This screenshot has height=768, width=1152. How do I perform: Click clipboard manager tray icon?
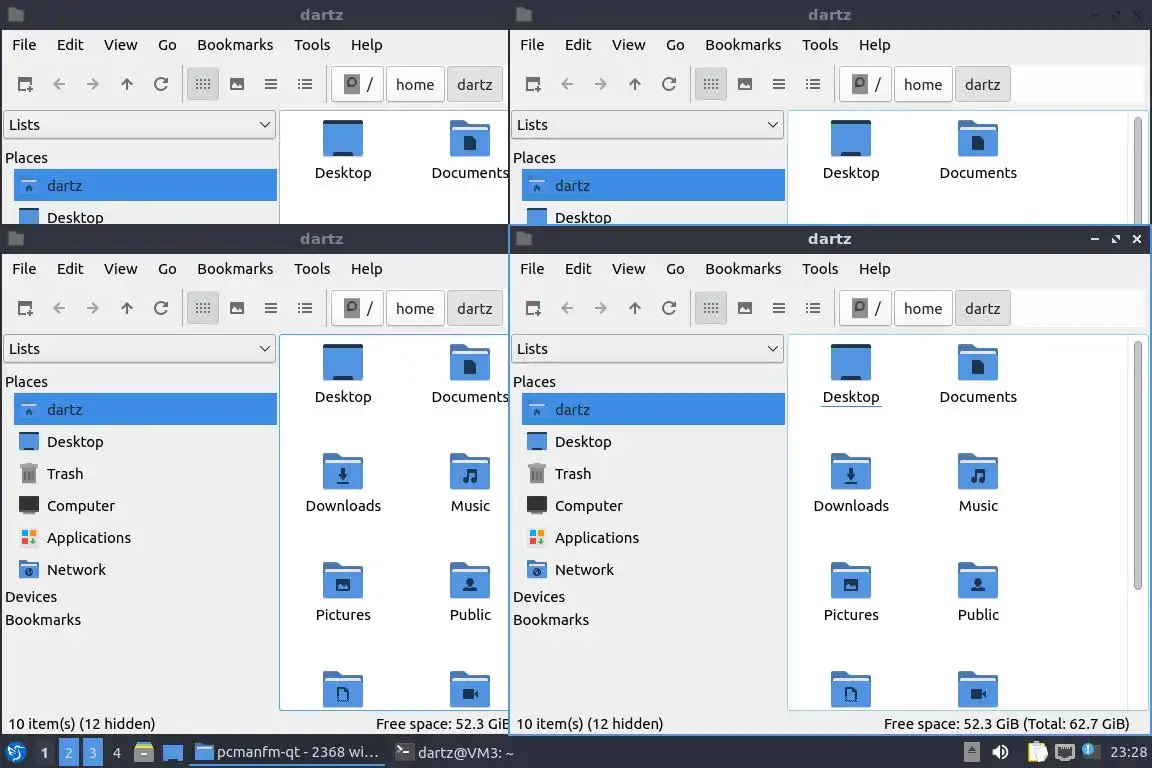[1037, 752]
